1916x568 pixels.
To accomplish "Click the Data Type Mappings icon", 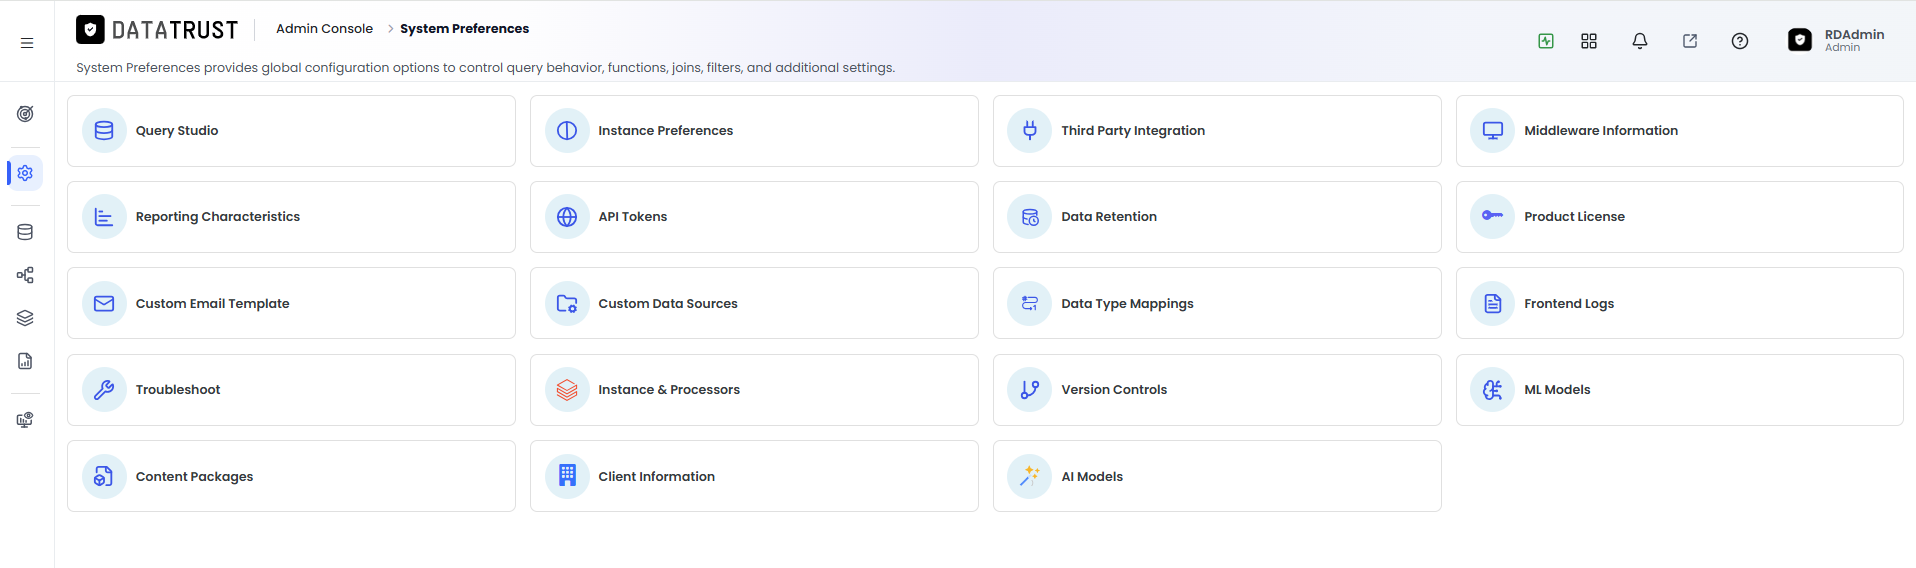I will (1030, 304).
